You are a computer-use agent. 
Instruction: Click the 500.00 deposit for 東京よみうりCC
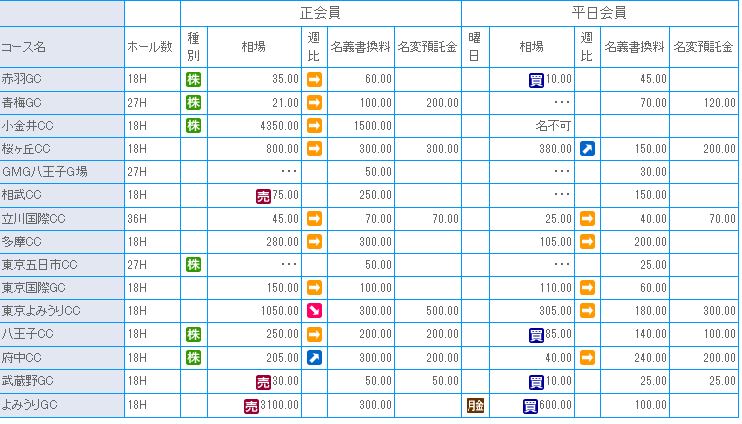(x=442, y=311)
